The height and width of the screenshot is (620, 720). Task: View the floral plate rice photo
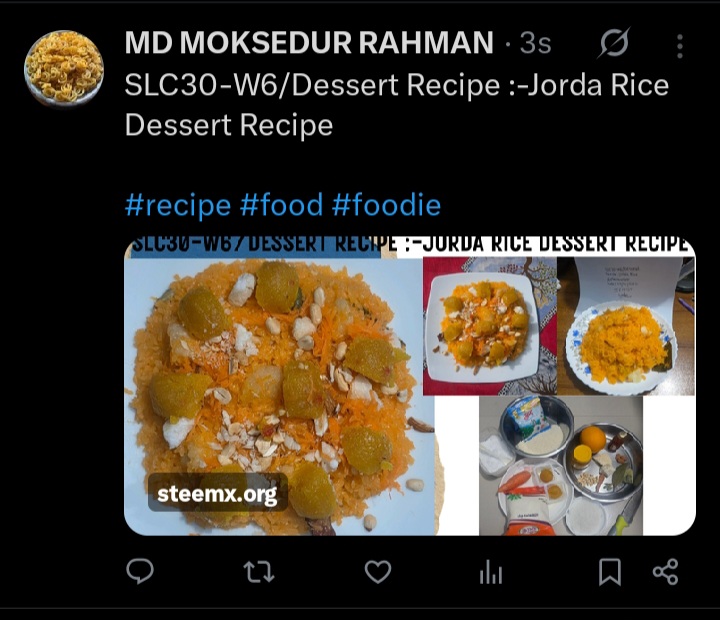(626, 326)
